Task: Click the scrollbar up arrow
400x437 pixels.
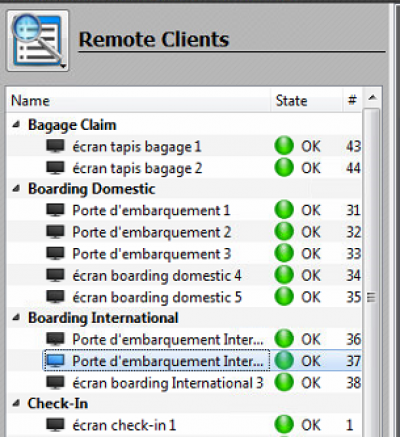Action: pos(372,98)
